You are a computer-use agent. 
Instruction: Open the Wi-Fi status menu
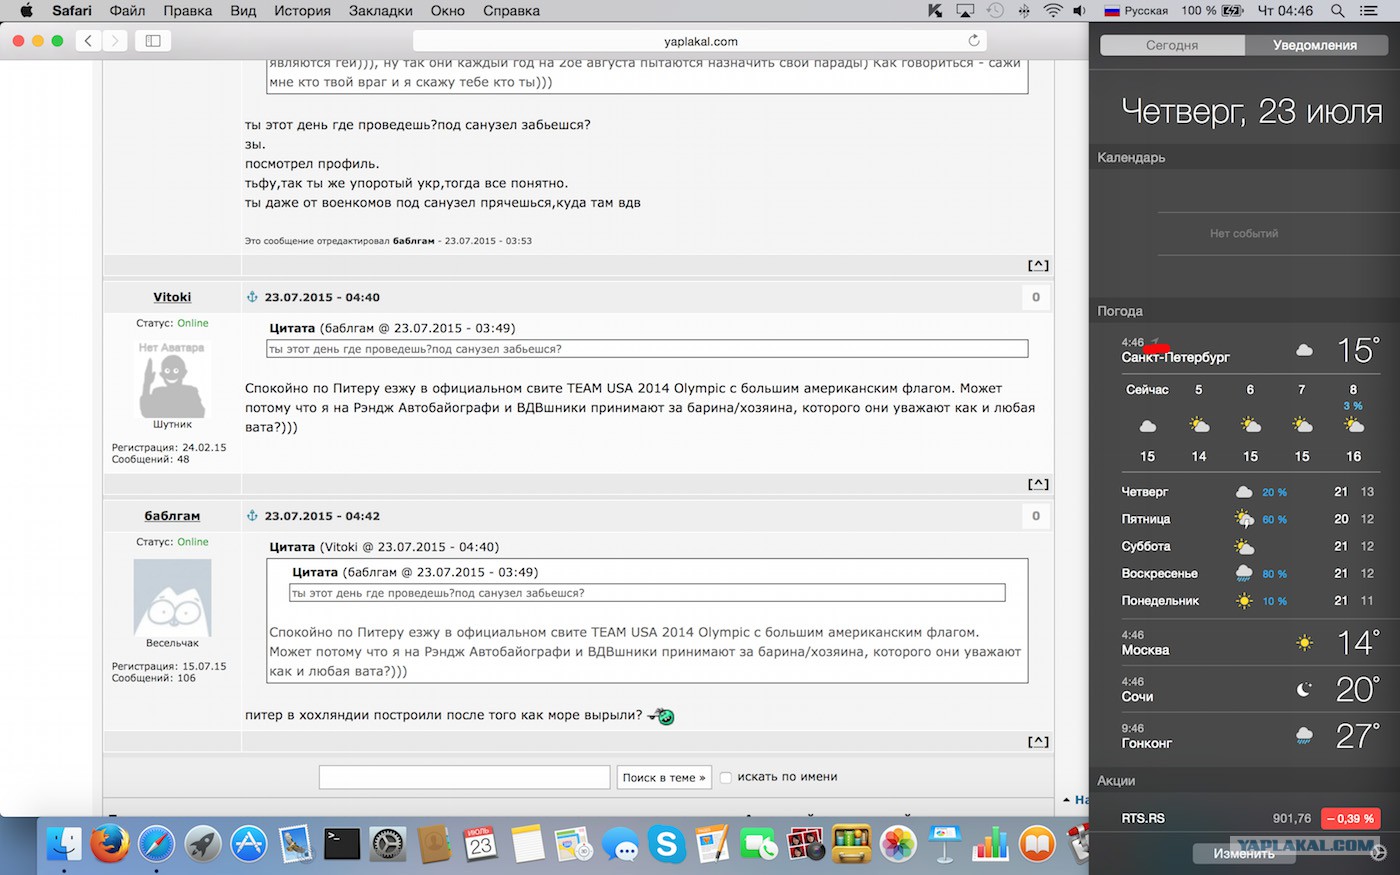[x=1053, y=11]
